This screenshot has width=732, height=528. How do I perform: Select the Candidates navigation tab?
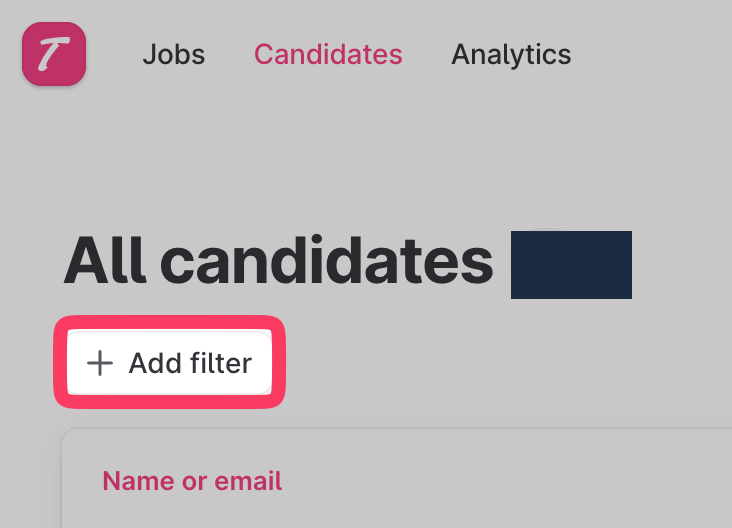(328, 54)
